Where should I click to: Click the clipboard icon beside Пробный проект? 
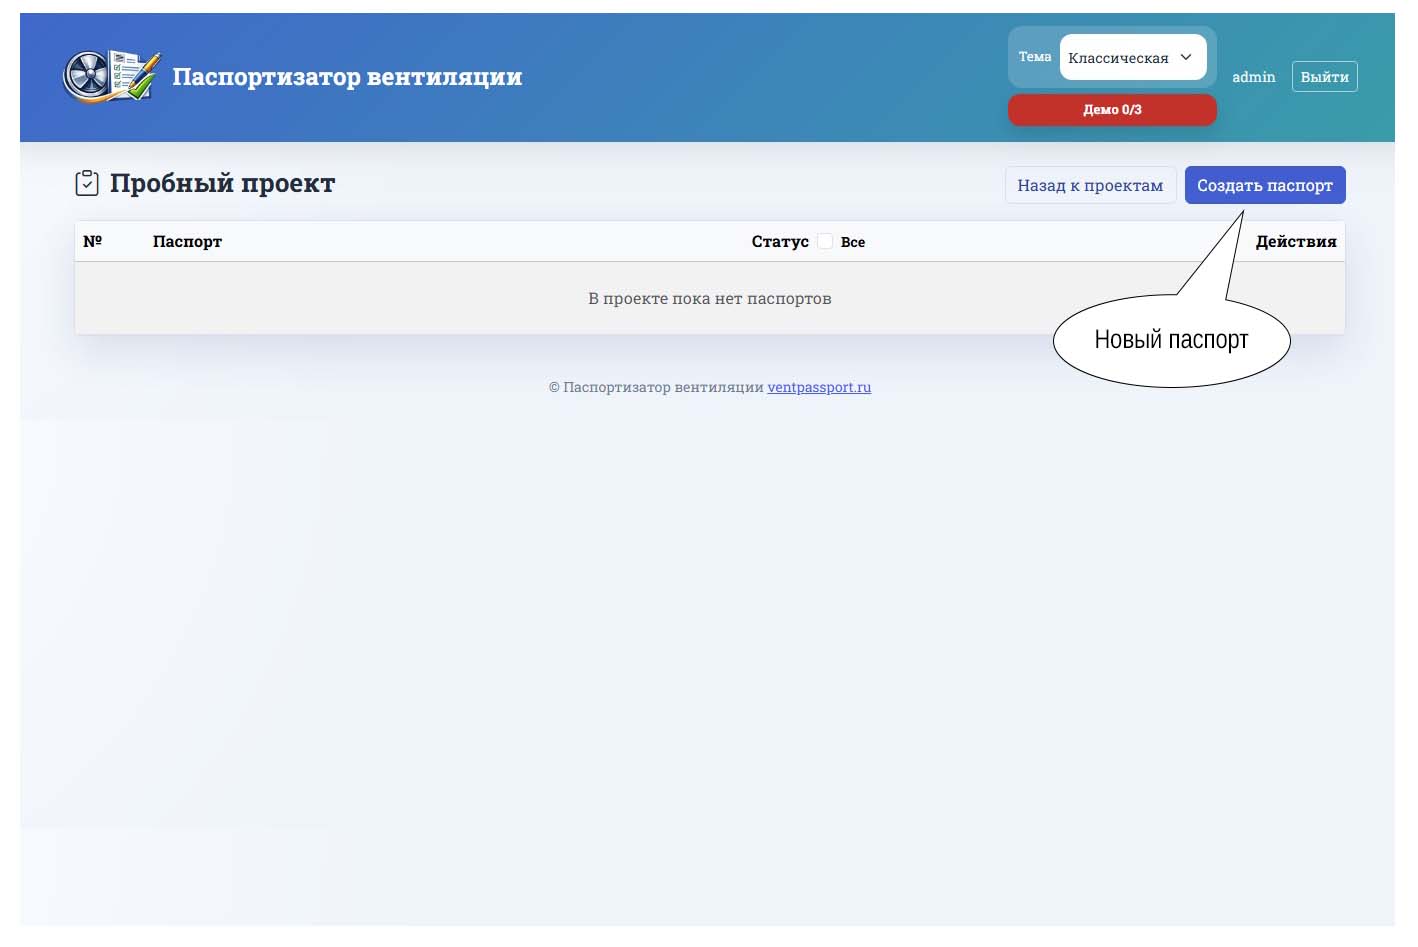click(87, 183)
